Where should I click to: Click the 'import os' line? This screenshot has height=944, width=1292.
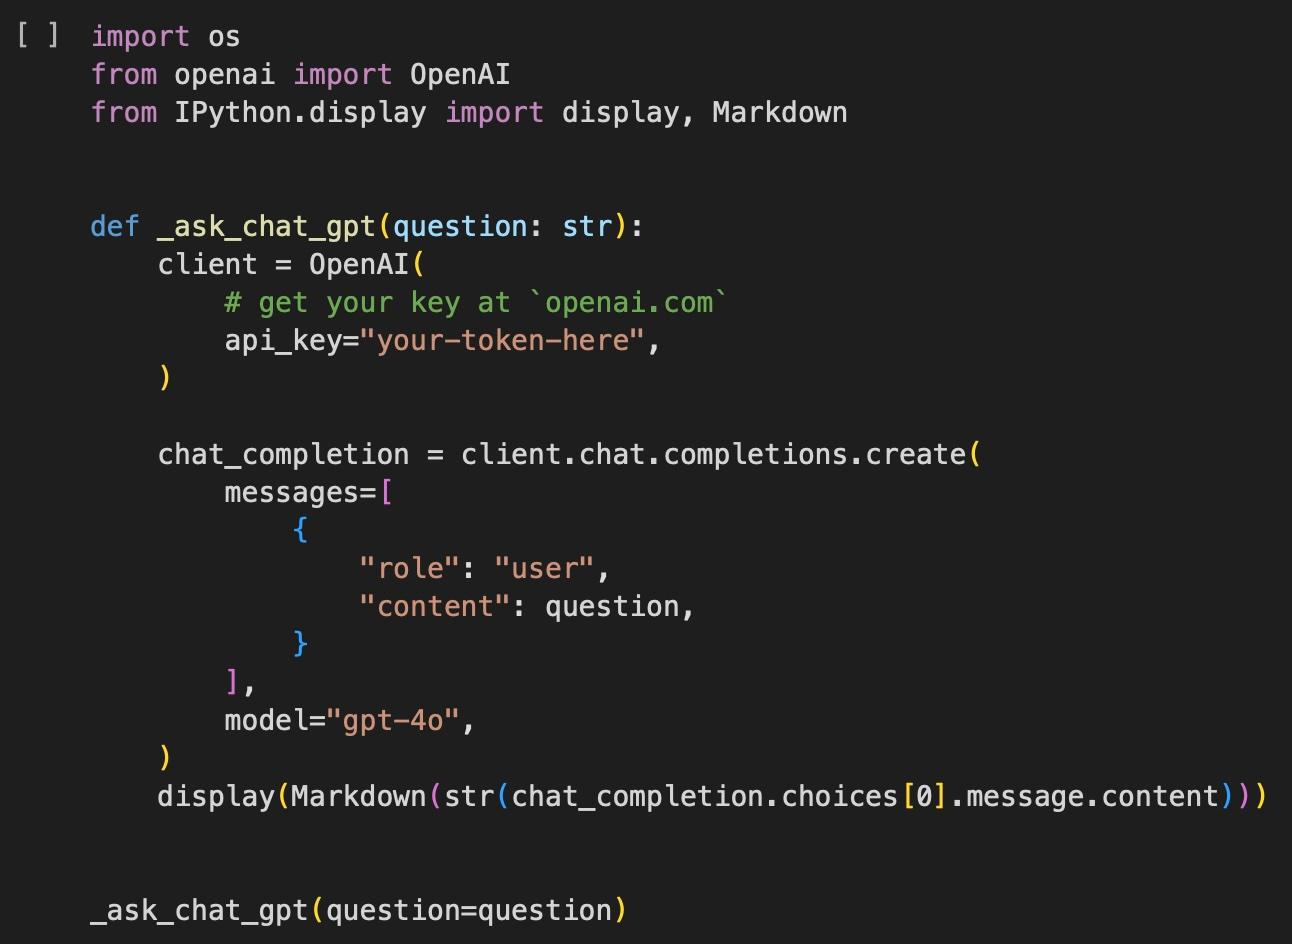click(x=165, y=37)
